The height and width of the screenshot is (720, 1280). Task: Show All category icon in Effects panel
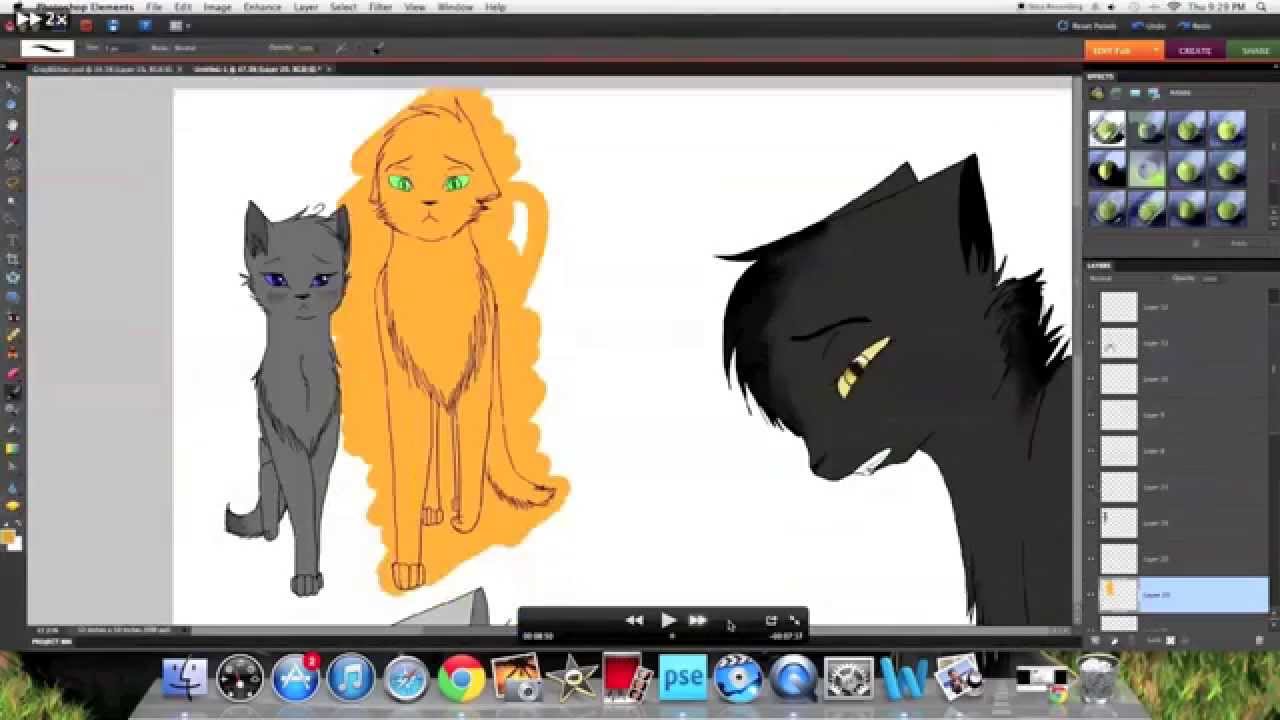(1153, 93)
